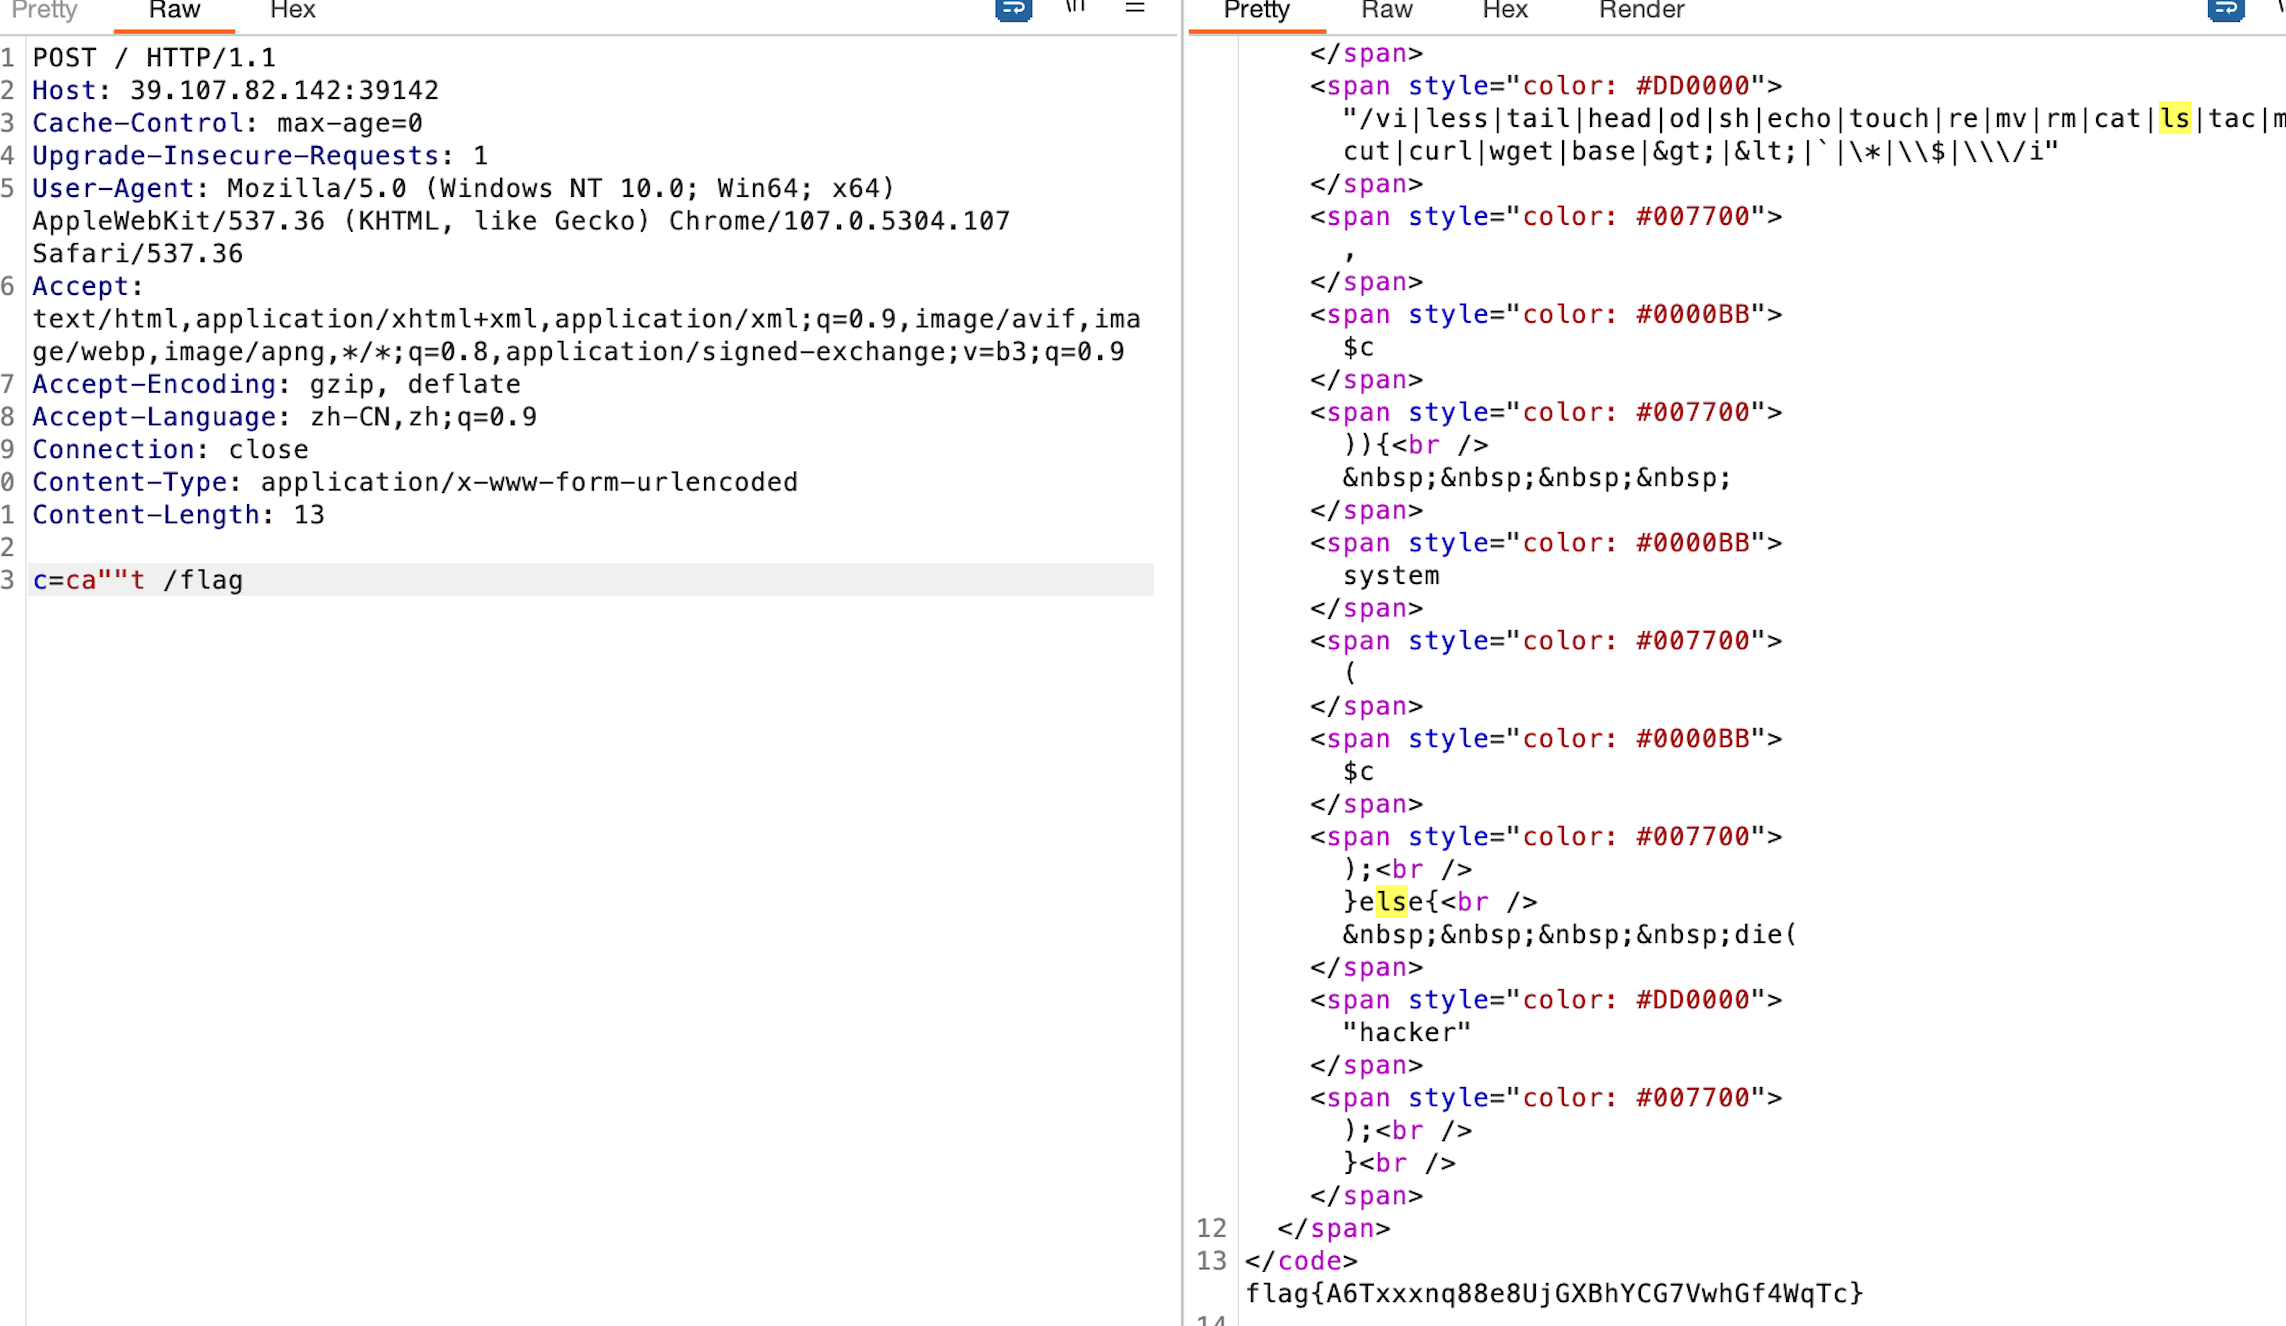Click the ge/webp,image/apng Accept continuation line
This screenshot has height=1326, width=2286.
(578, 352)
